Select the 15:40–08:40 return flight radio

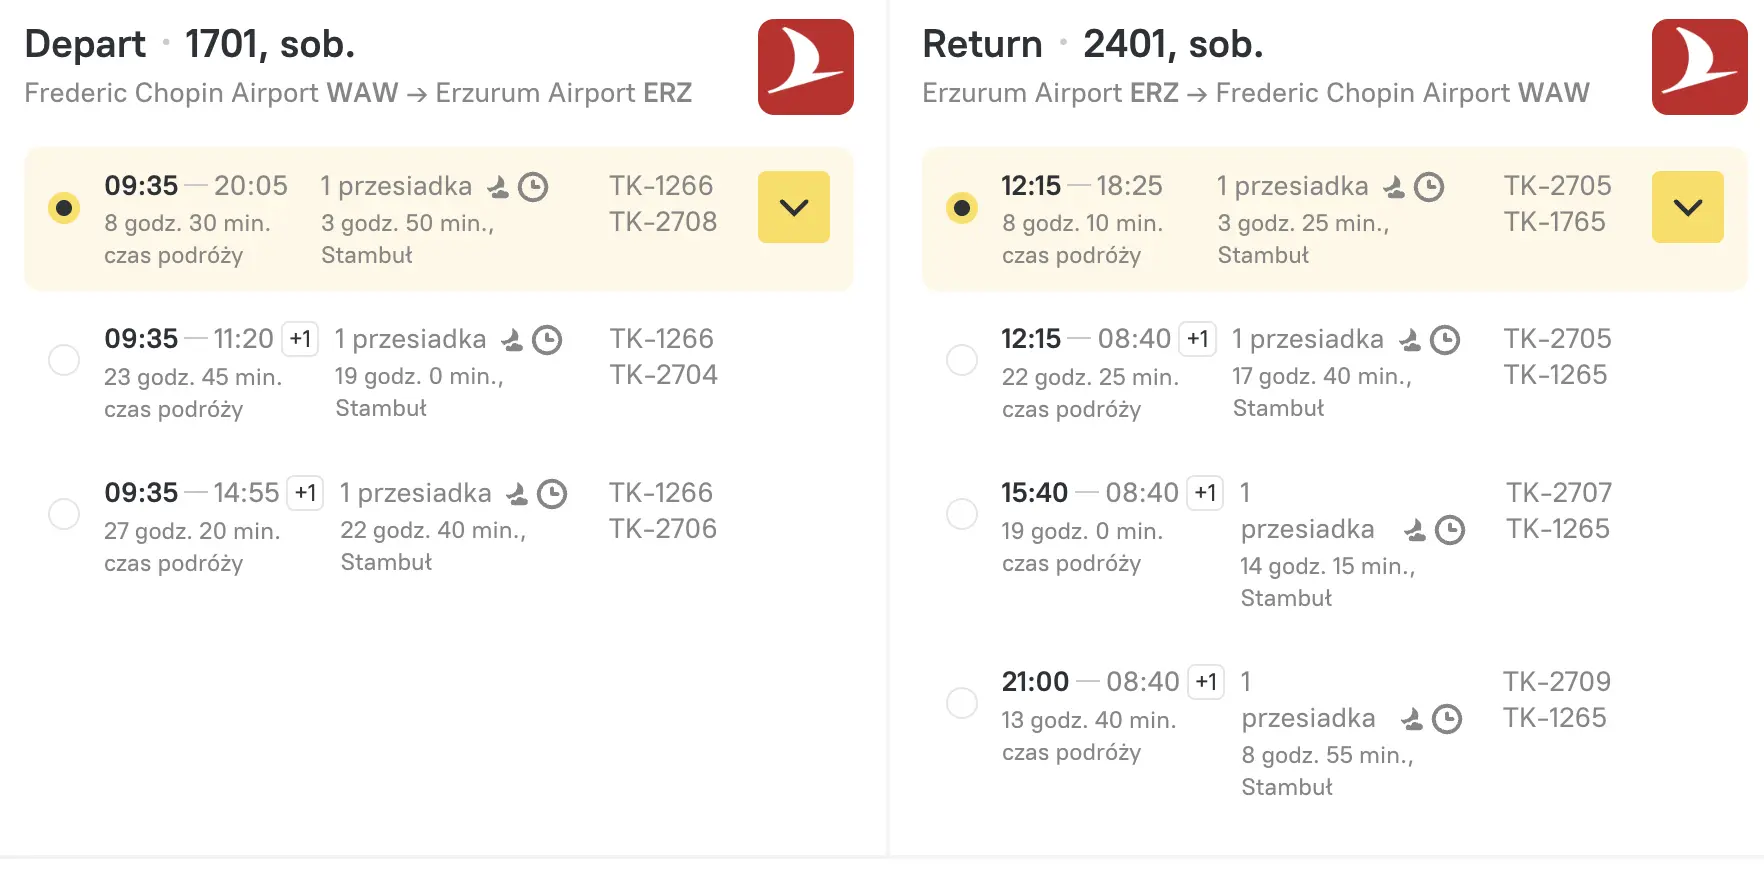click(x=962, y=514)
